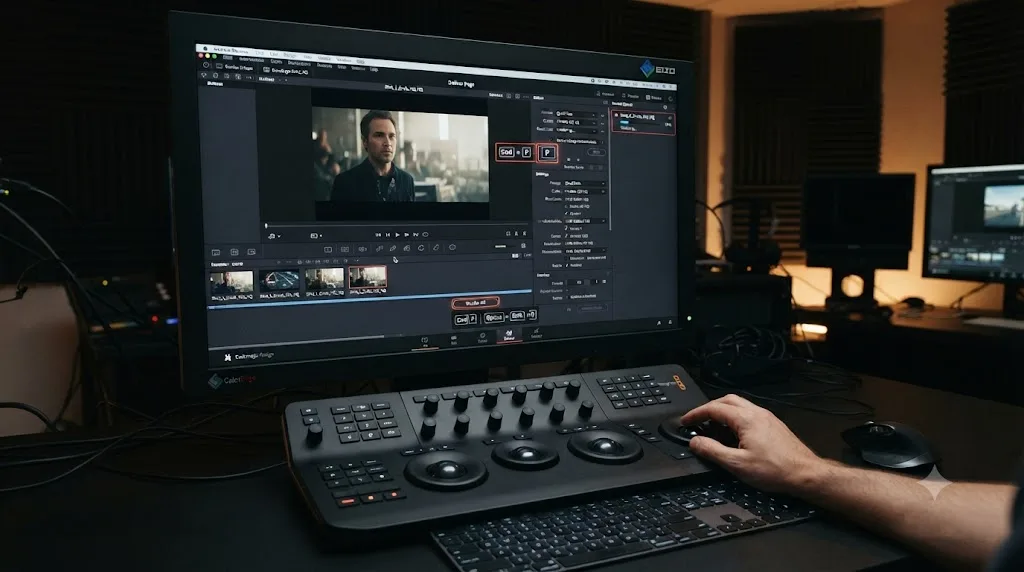1024x572 pixels.
Task: Click the viewer scrubber playhead handle
Action: pos(266,226)
